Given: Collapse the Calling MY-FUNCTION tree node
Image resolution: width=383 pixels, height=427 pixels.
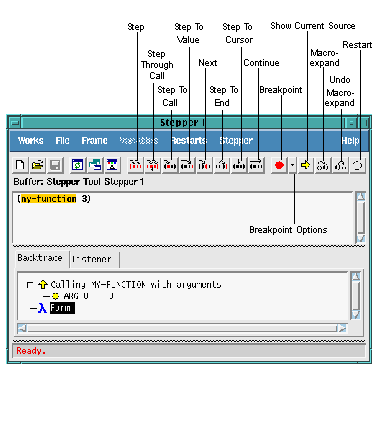Looking at the screenshot, I should 30,285.
